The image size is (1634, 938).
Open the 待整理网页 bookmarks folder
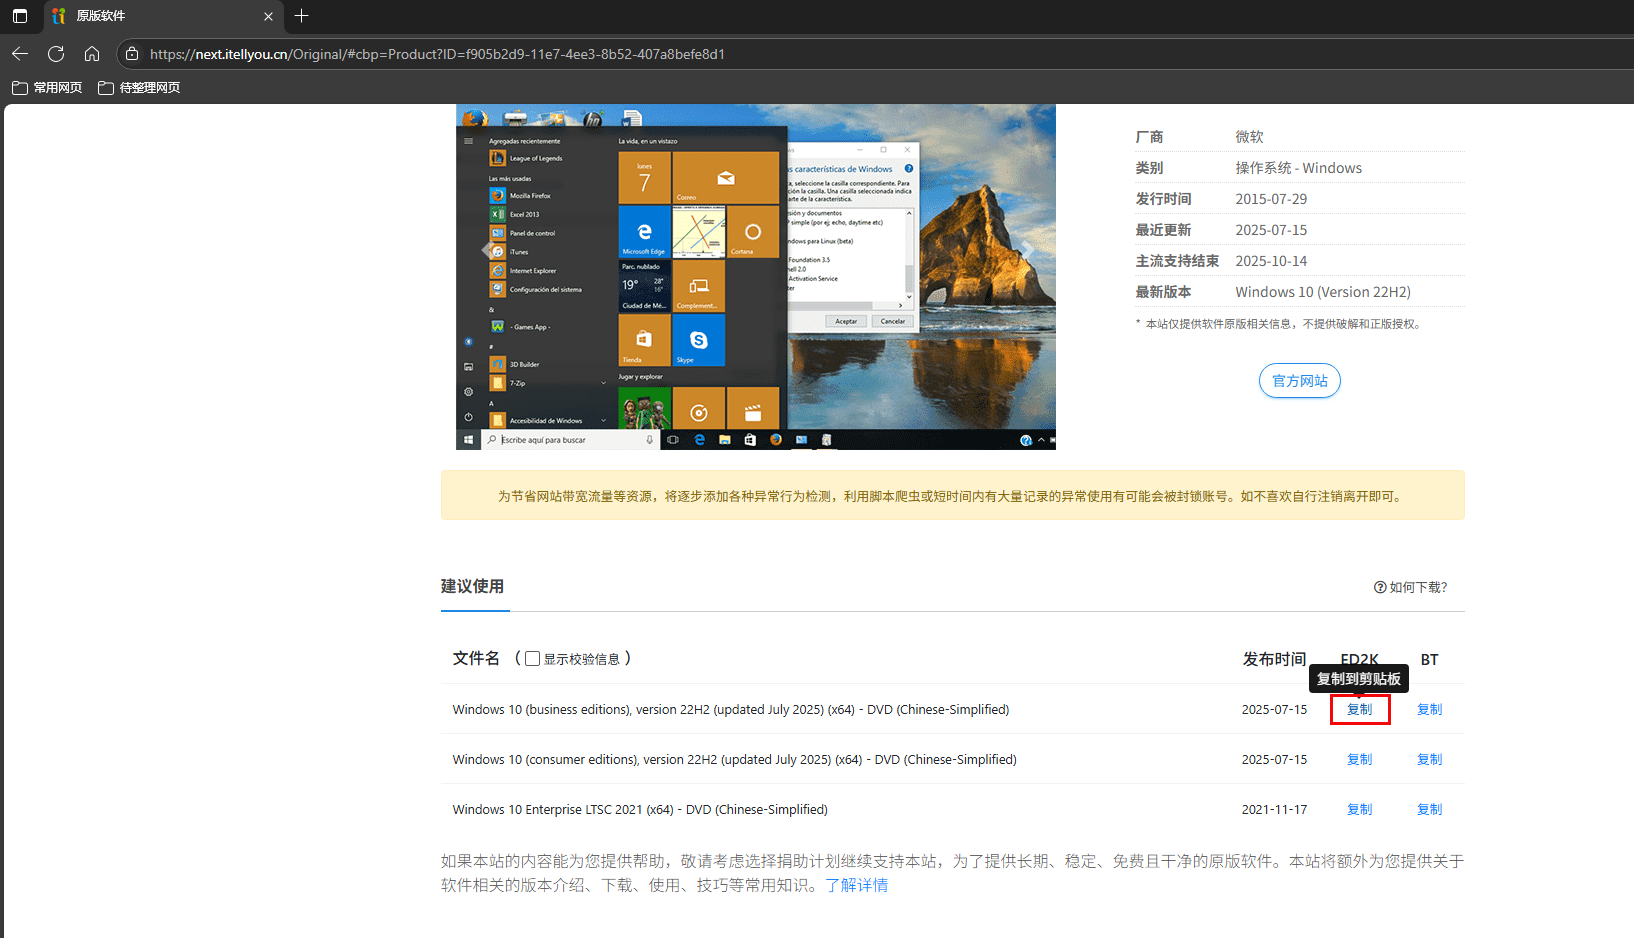(139, 88)
